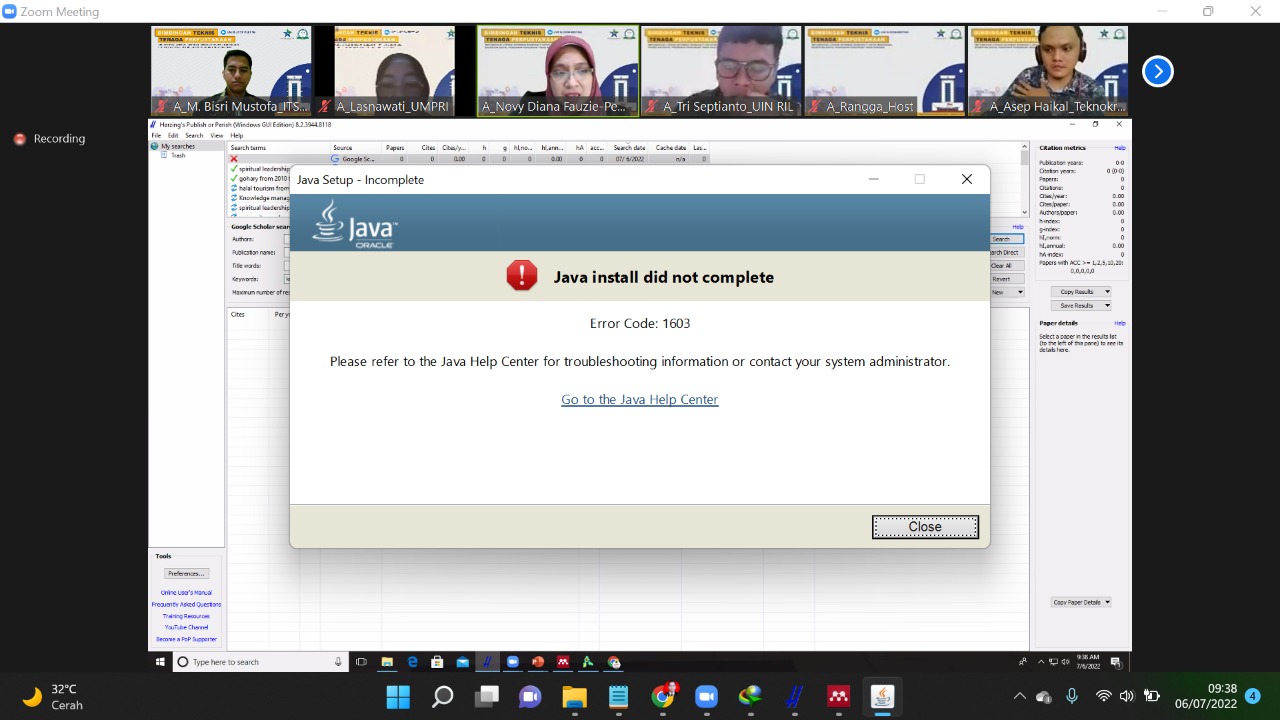
Task: Open Copy Results dropdown
Action: pos(1081,292)
